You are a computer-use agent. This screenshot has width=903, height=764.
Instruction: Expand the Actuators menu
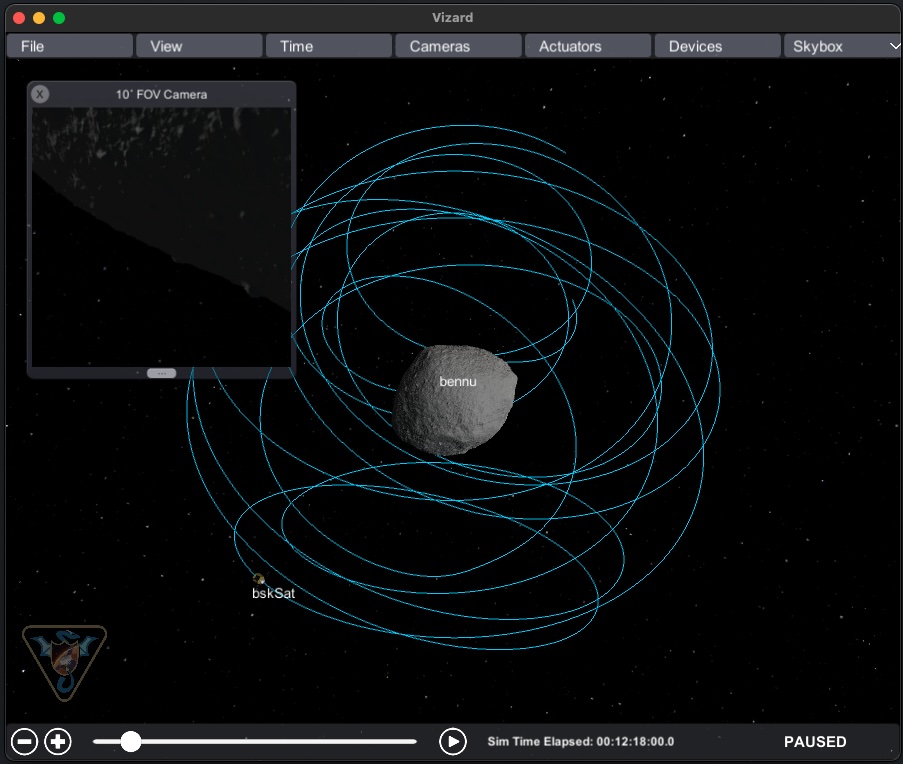click(x=587, y=46)
